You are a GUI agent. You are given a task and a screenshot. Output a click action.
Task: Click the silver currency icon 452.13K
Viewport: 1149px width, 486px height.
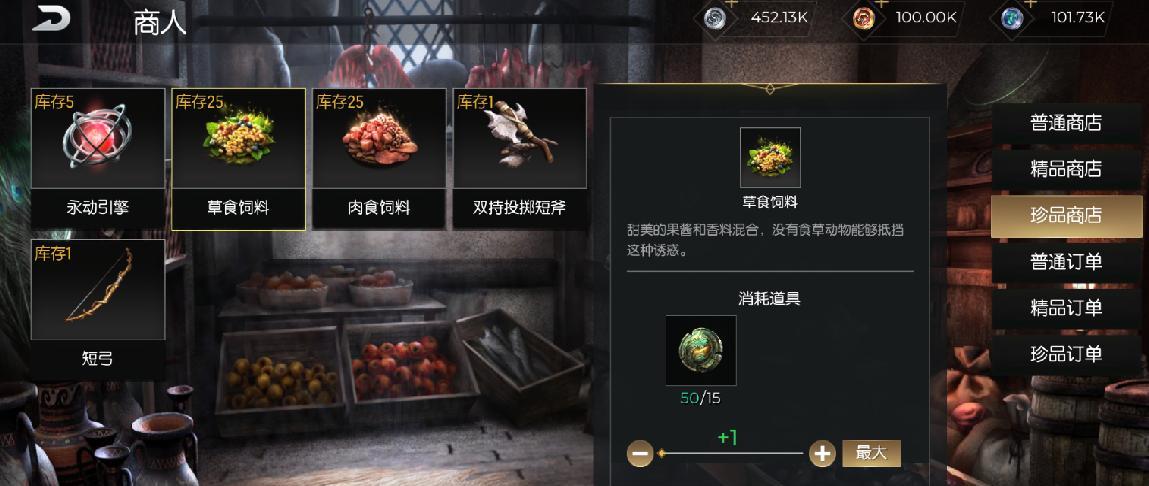(x=714, y=18)
